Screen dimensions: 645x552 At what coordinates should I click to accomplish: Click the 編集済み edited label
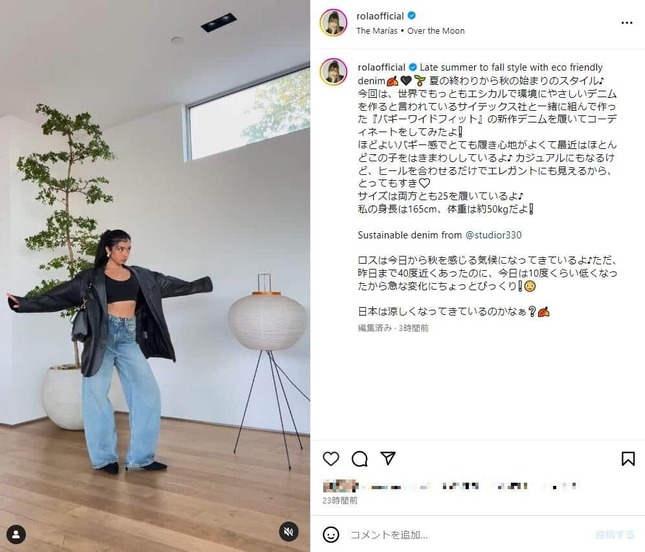pyautogui.click(x=375, y=328)
